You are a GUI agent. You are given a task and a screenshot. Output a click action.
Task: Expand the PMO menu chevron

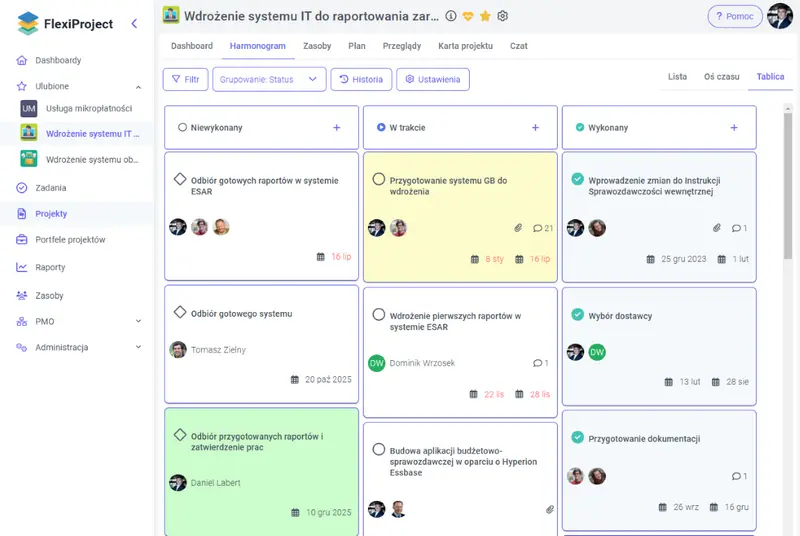tap(138, 321)
